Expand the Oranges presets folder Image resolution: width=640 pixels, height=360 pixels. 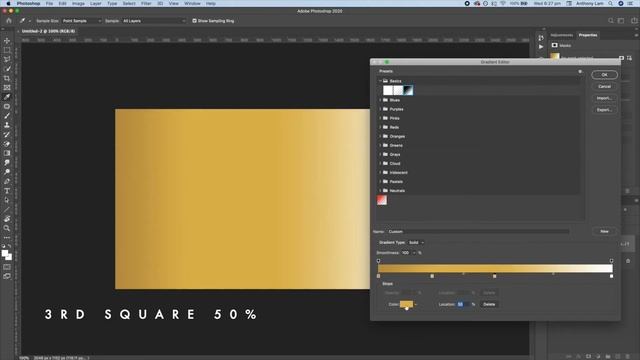380,136
